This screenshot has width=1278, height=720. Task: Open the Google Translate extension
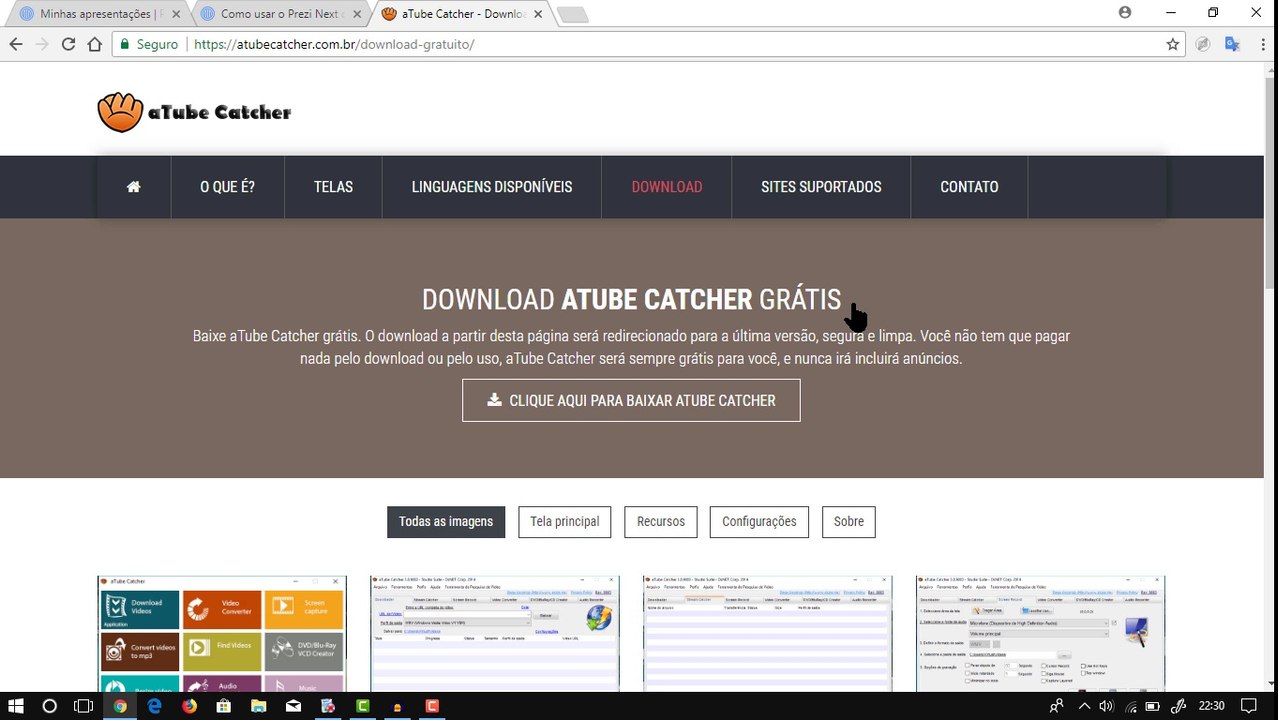click(x=1232, y=44)
